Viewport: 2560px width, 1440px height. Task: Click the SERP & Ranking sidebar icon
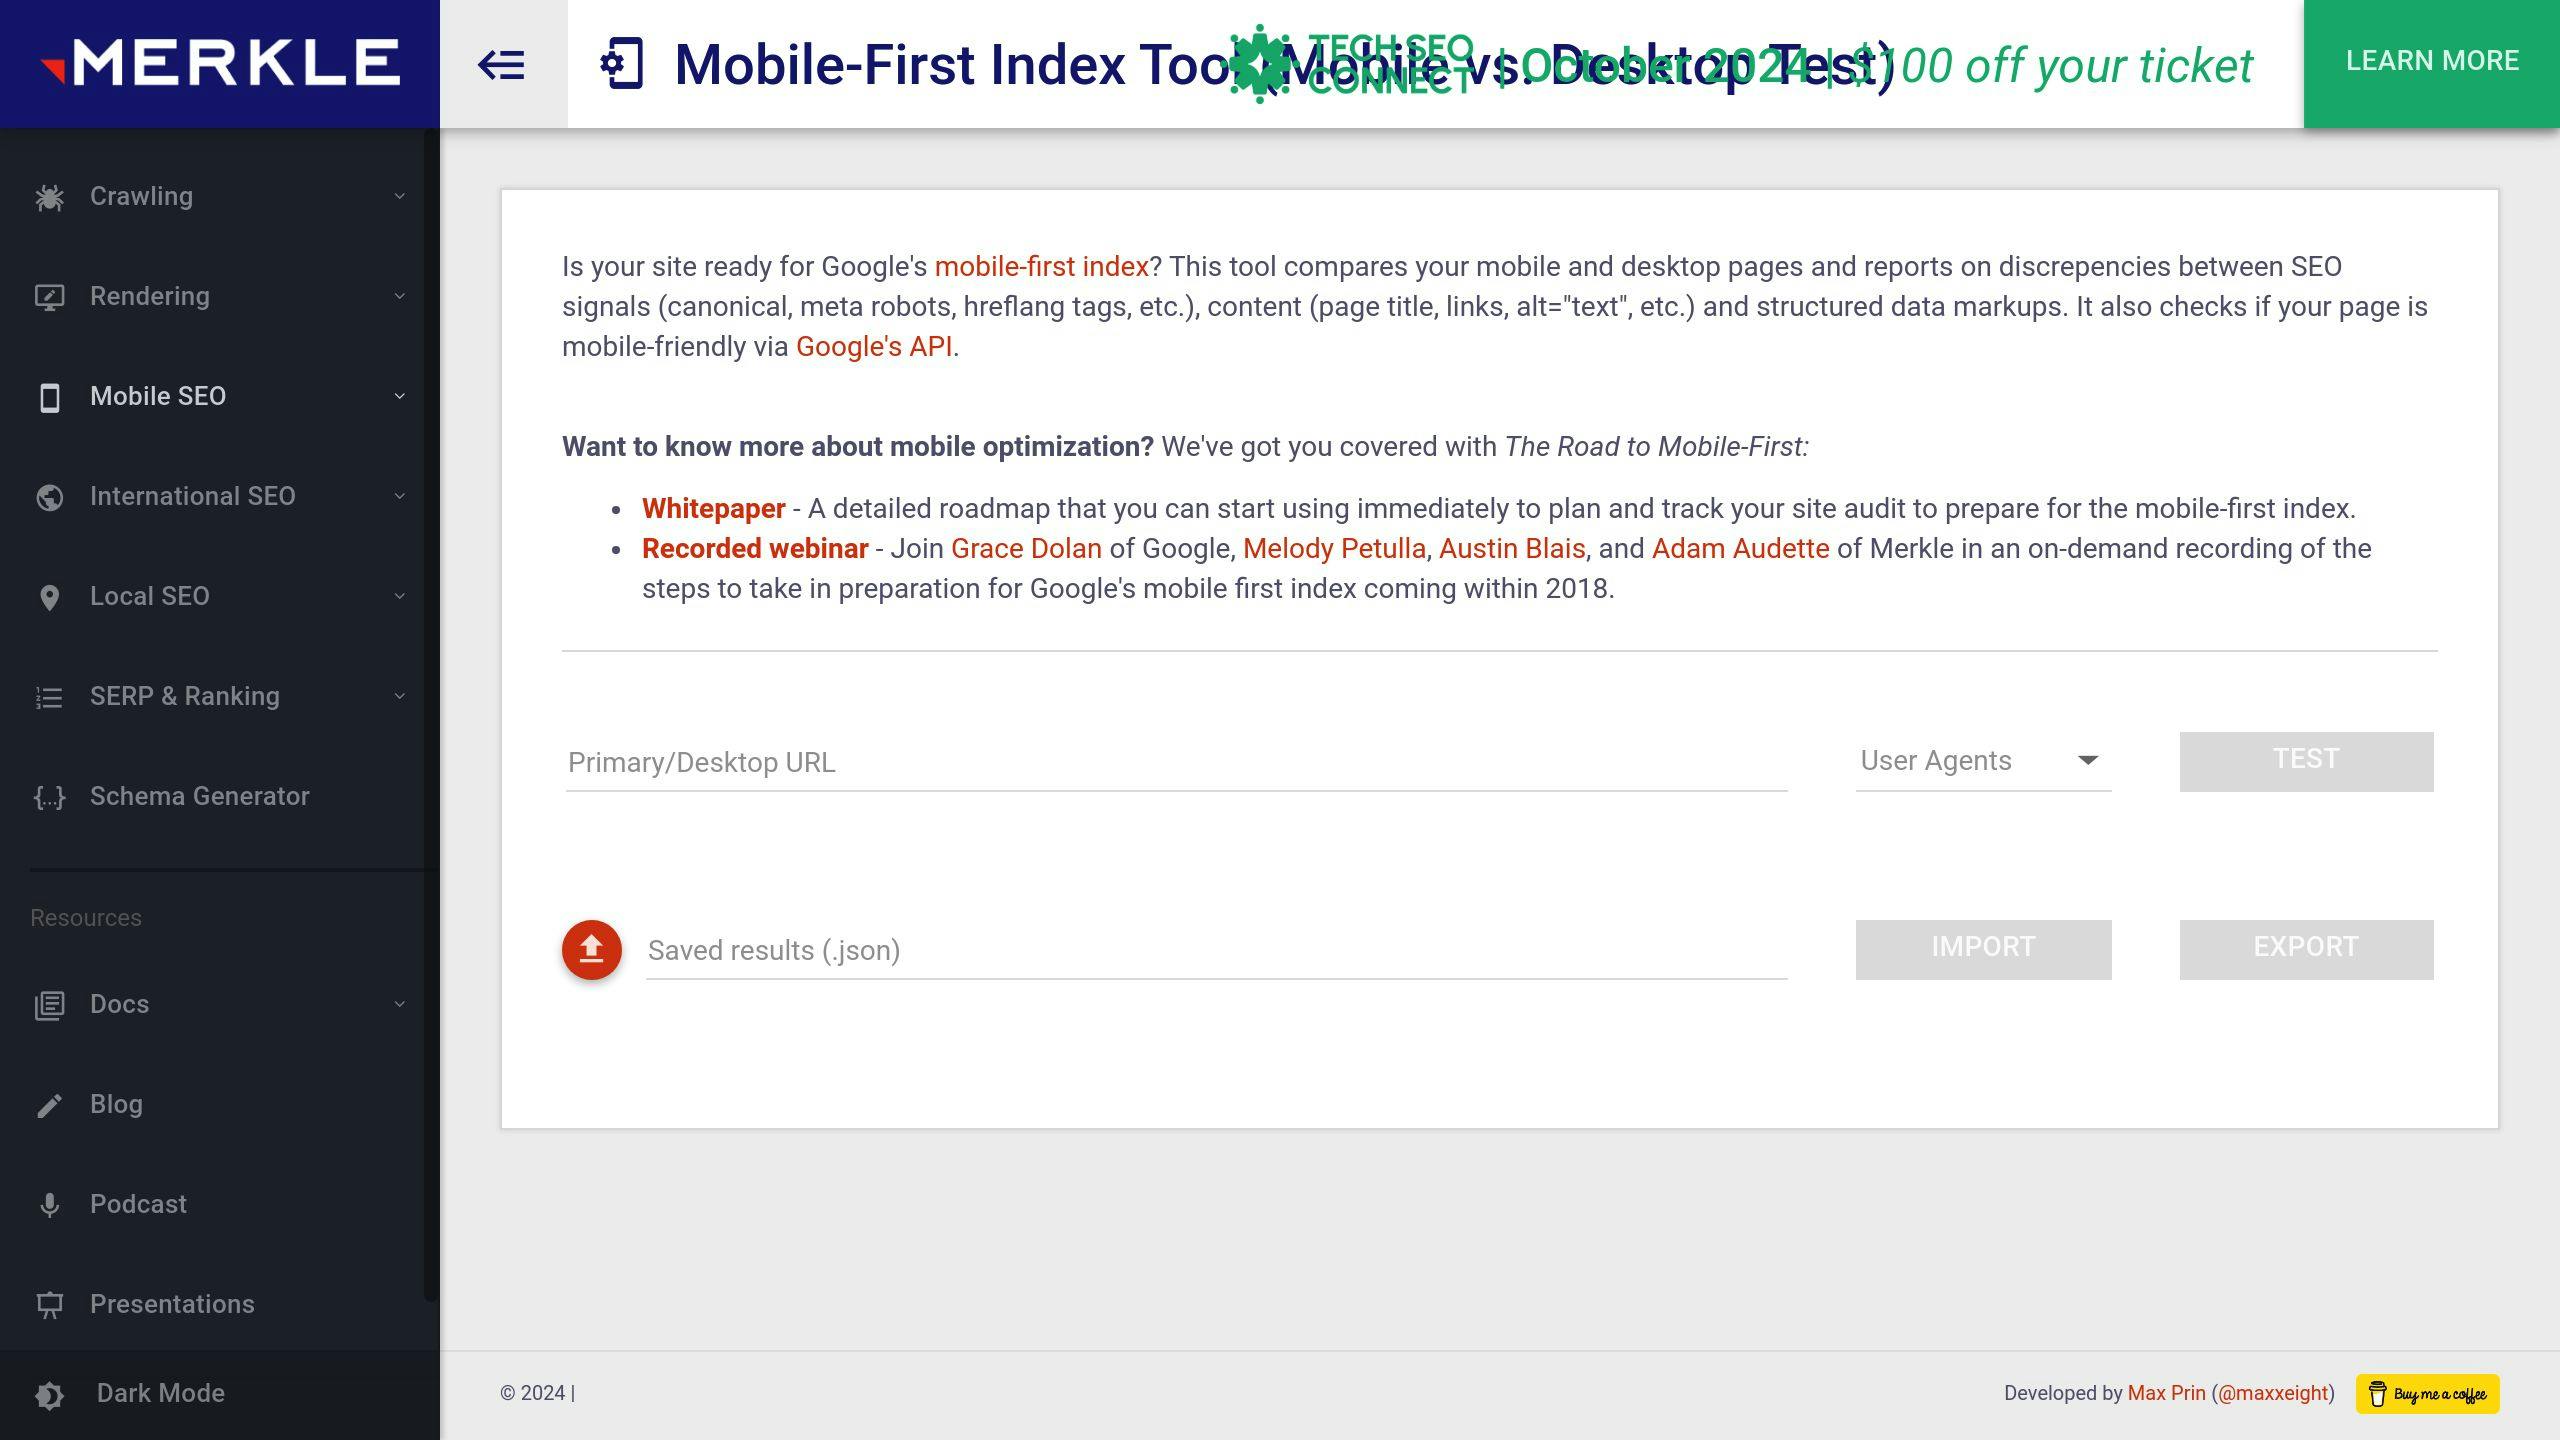tap(49, 696)
